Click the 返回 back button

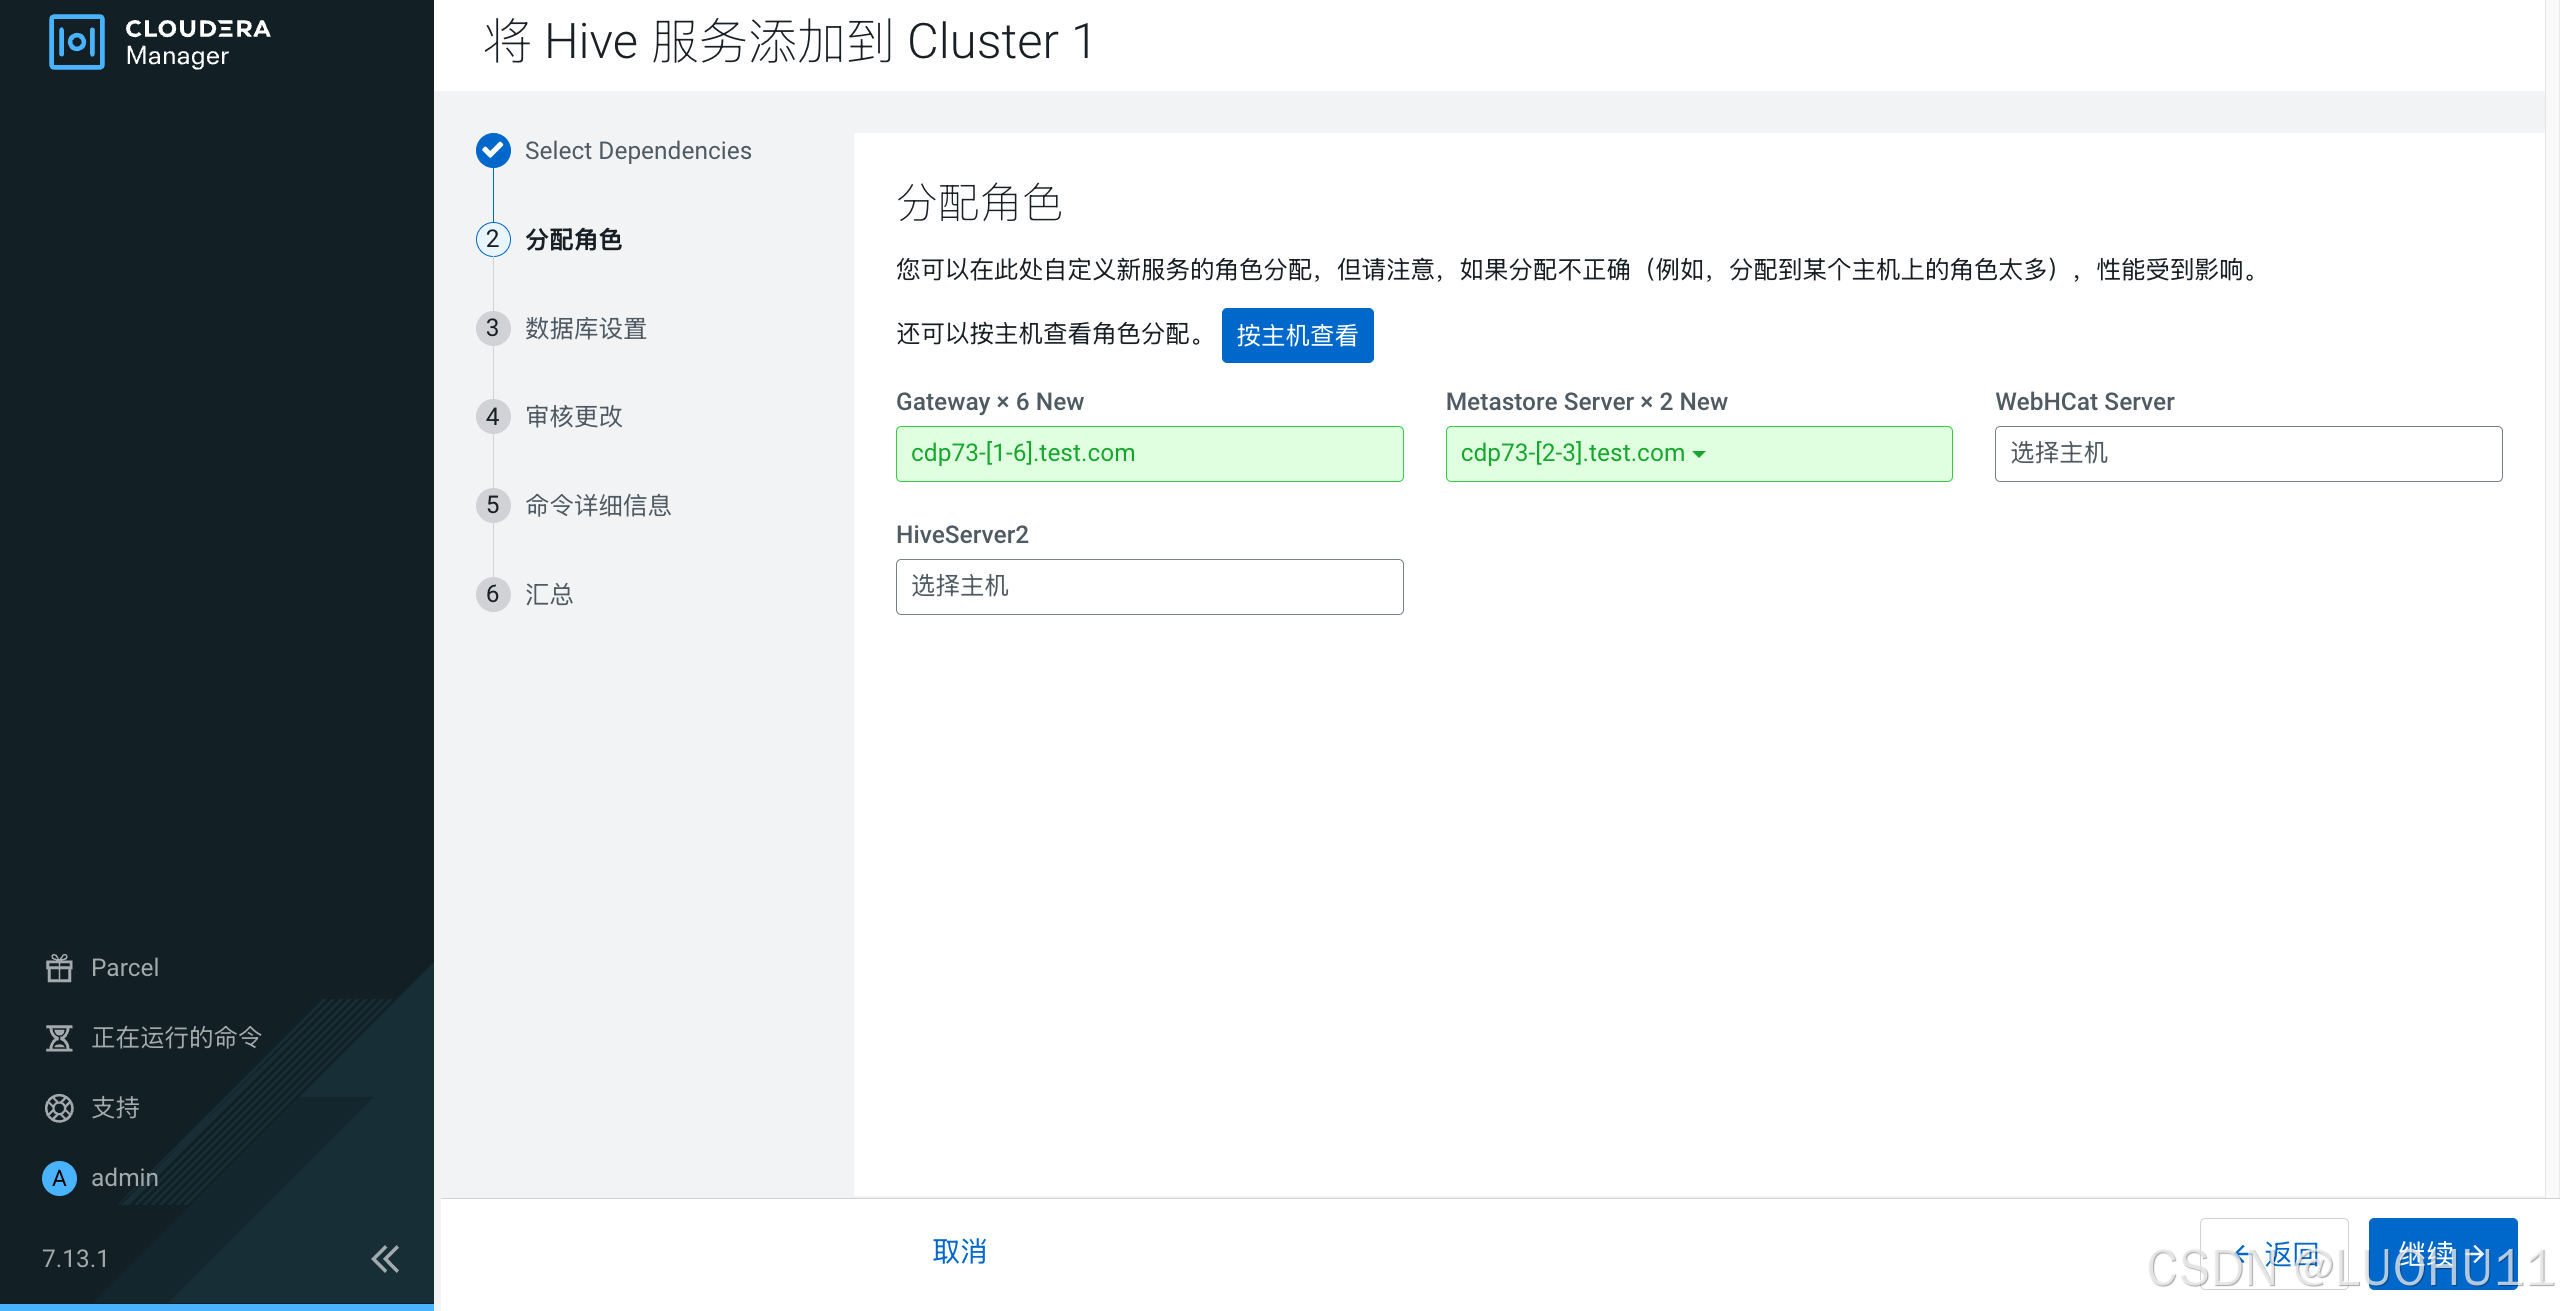(2273, 1252)
